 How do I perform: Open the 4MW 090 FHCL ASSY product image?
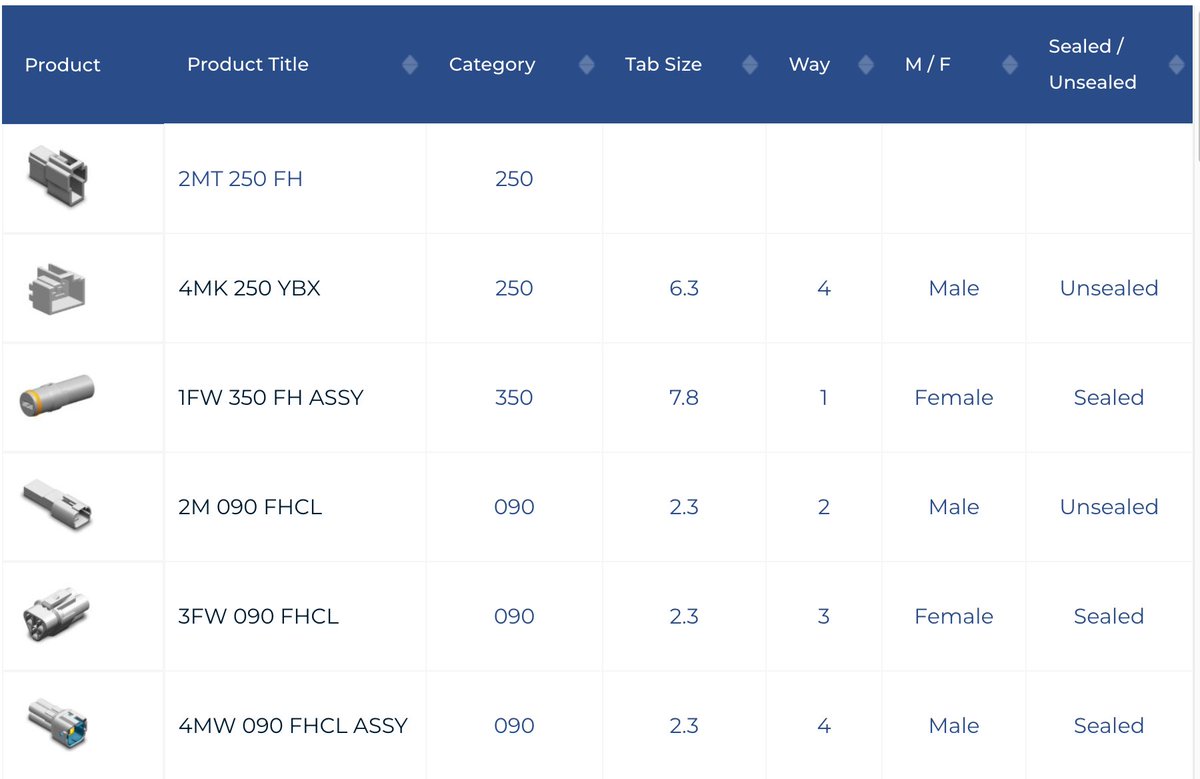coord(57,724)
